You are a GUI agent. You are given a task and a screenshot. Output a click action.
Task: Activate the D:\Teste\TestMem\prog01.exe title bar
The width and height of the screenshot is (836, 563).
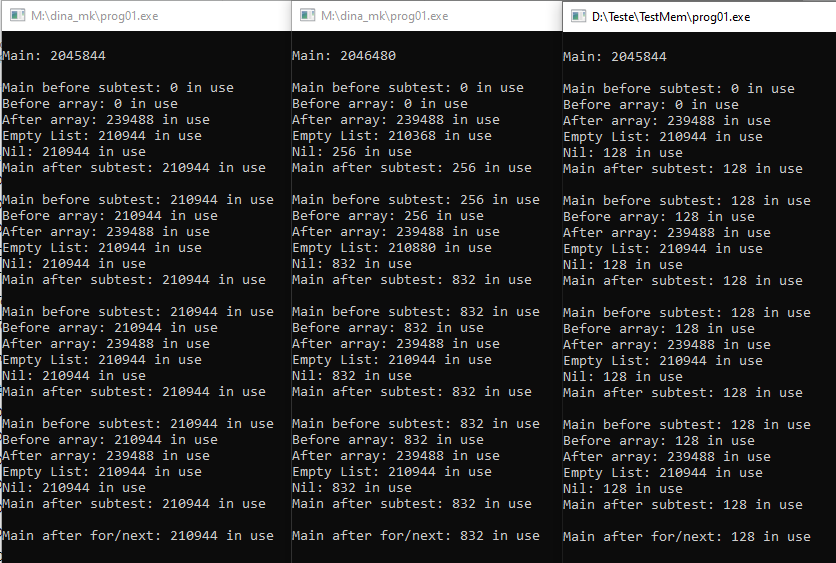(700, 17)
